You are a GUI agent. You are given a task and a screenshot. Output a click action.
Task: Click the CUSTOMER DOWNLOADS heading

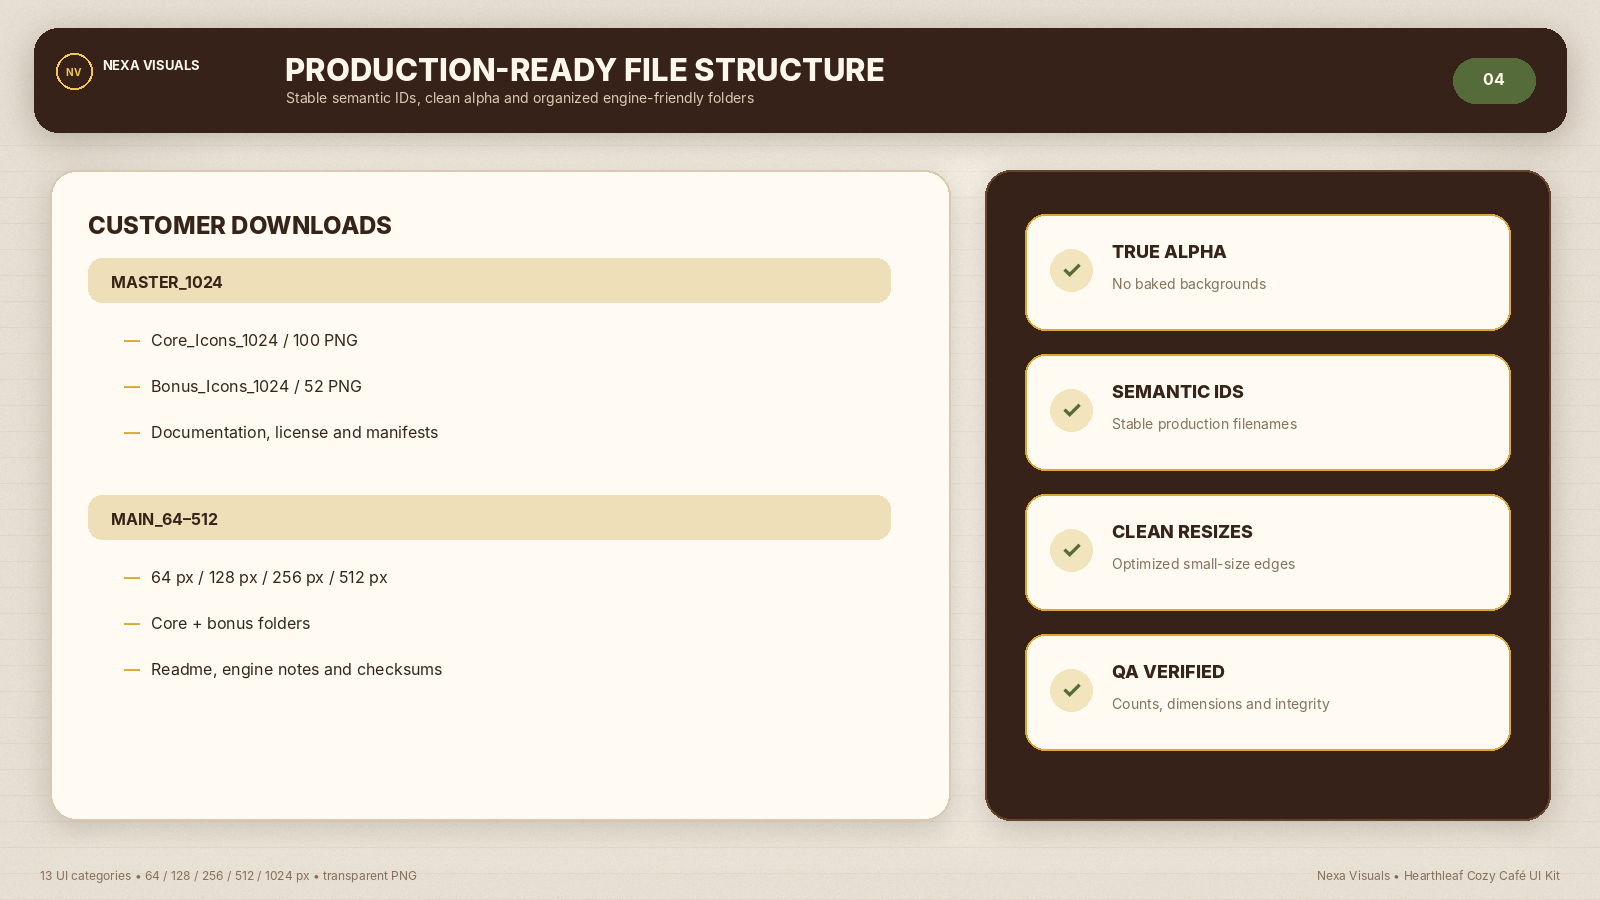point(240,225)
